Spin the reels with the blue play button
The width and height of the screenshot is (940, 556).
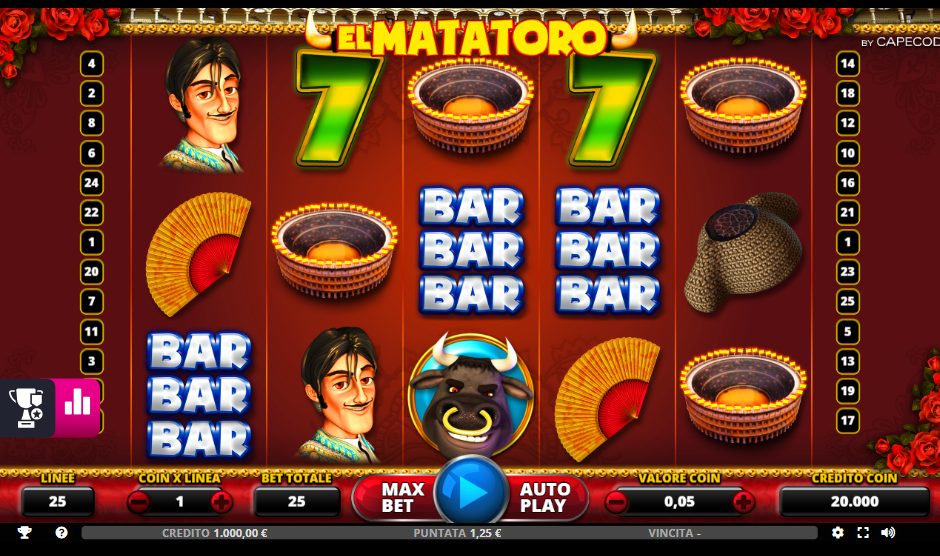click(471, 492)
